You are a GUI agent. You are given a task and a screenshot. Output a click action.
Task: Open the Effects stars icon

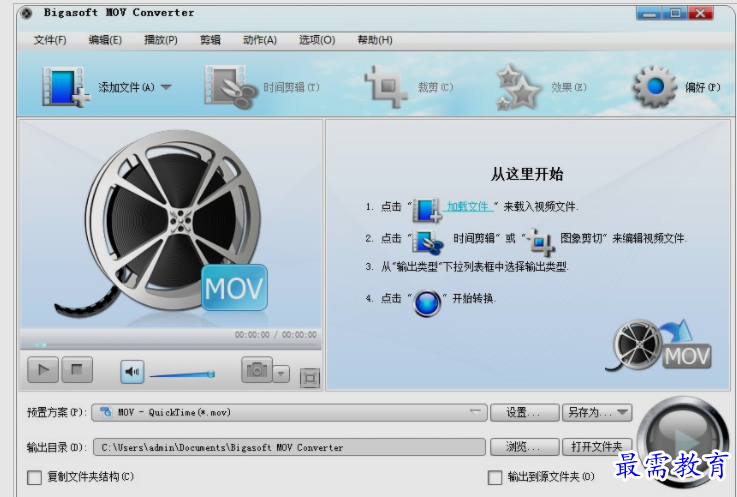tap(517, 87)
